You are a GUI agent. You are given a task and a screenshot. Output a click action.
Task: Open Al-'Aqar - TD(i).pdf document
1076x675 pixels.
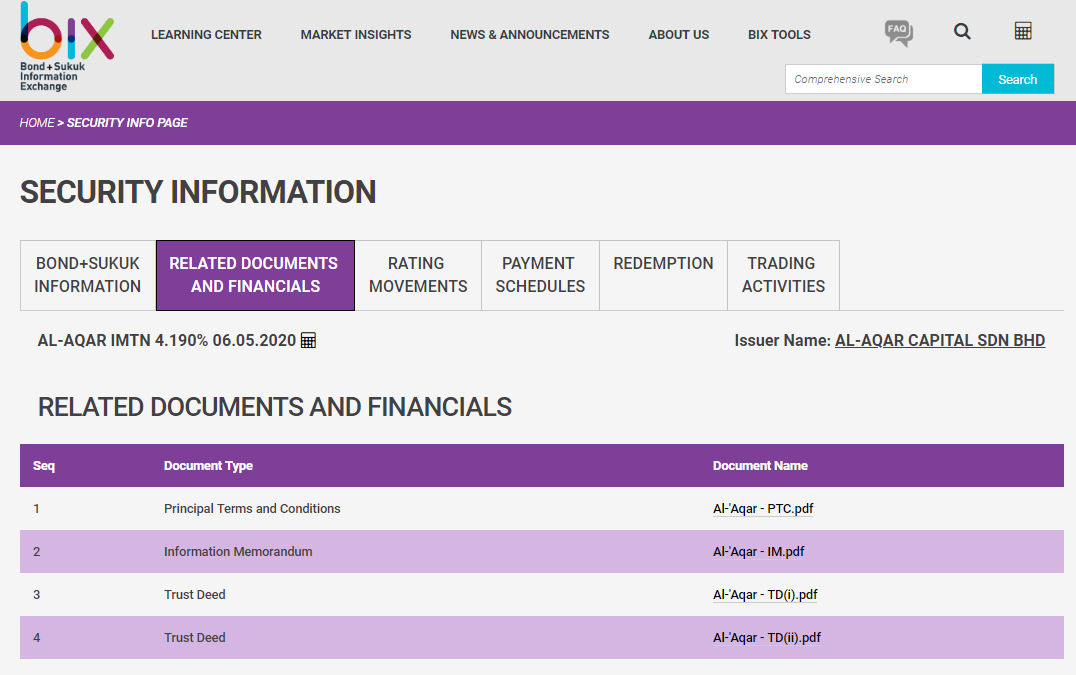pos(765,595)
